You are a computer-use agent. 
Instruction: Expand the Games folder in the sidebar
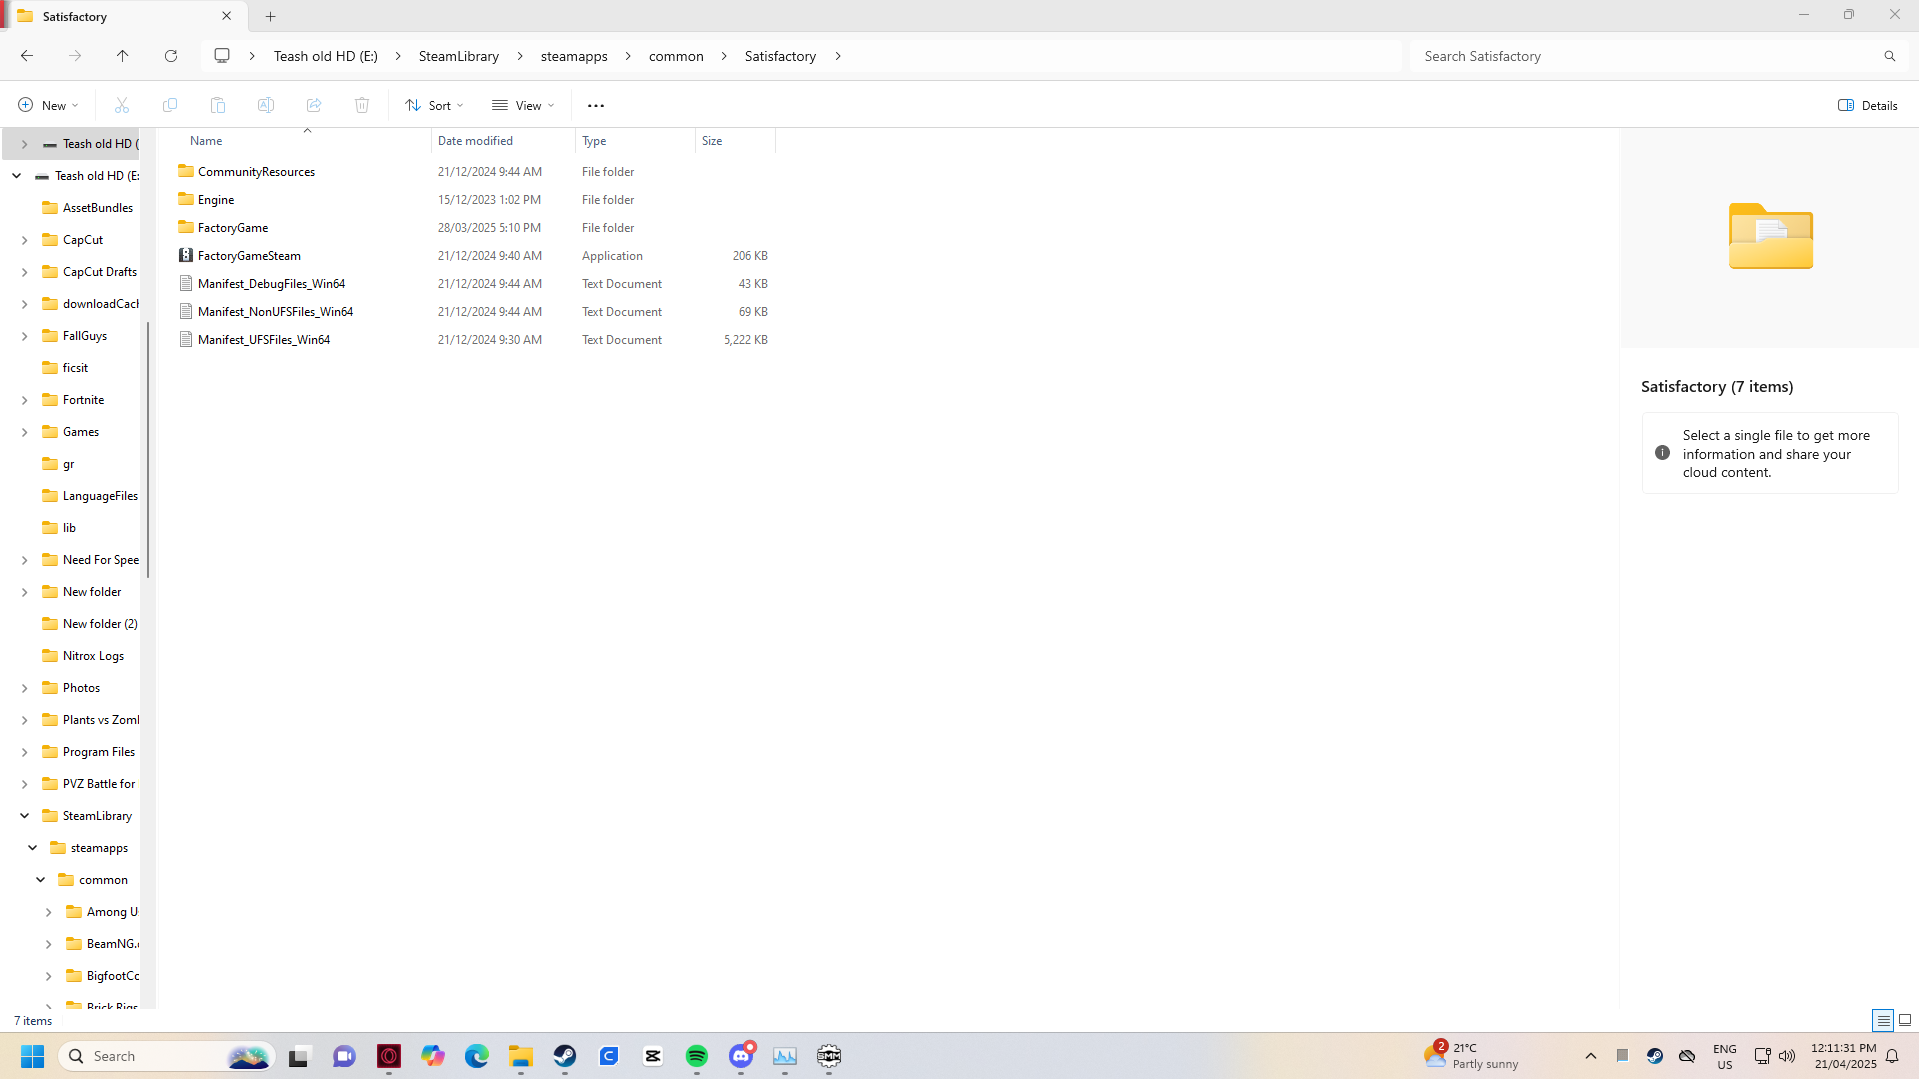click(24, 431)
